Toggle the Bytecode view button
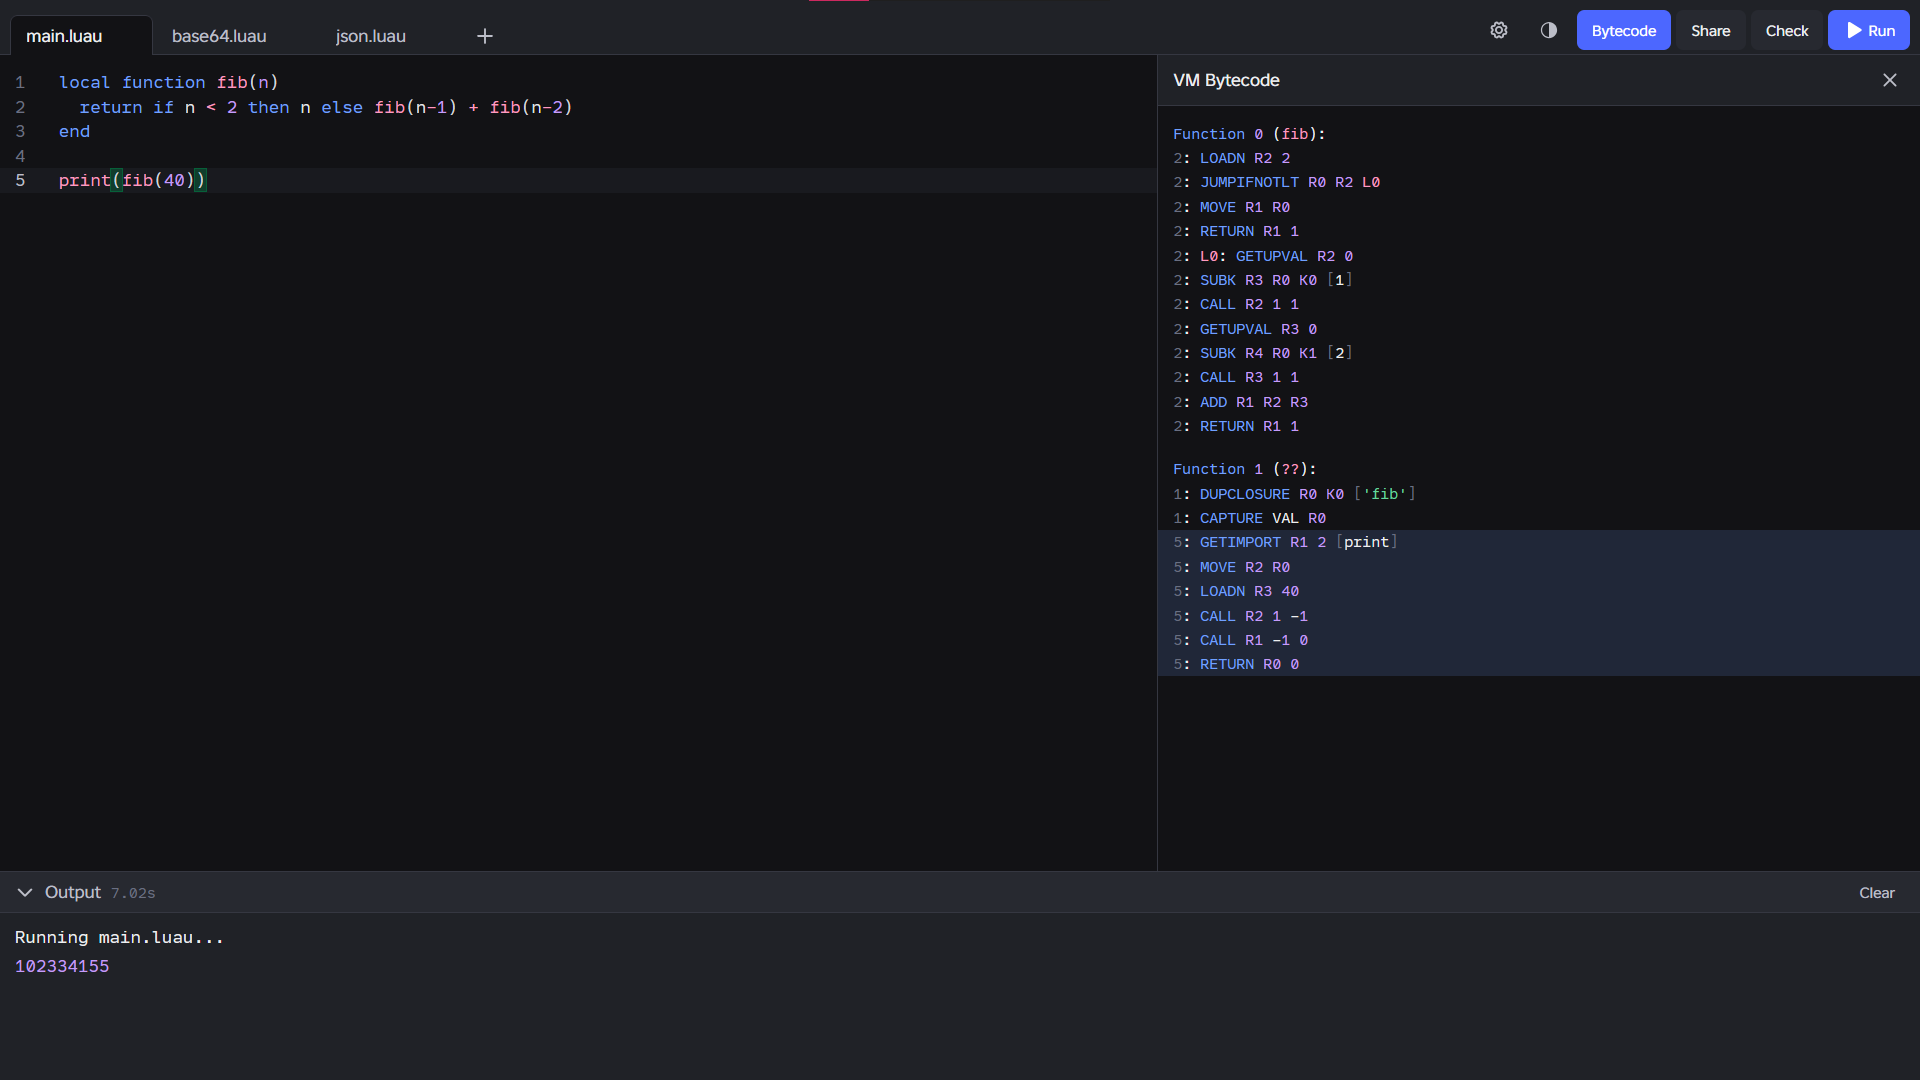The image size is (1920, 1080). pos(1623,30)
